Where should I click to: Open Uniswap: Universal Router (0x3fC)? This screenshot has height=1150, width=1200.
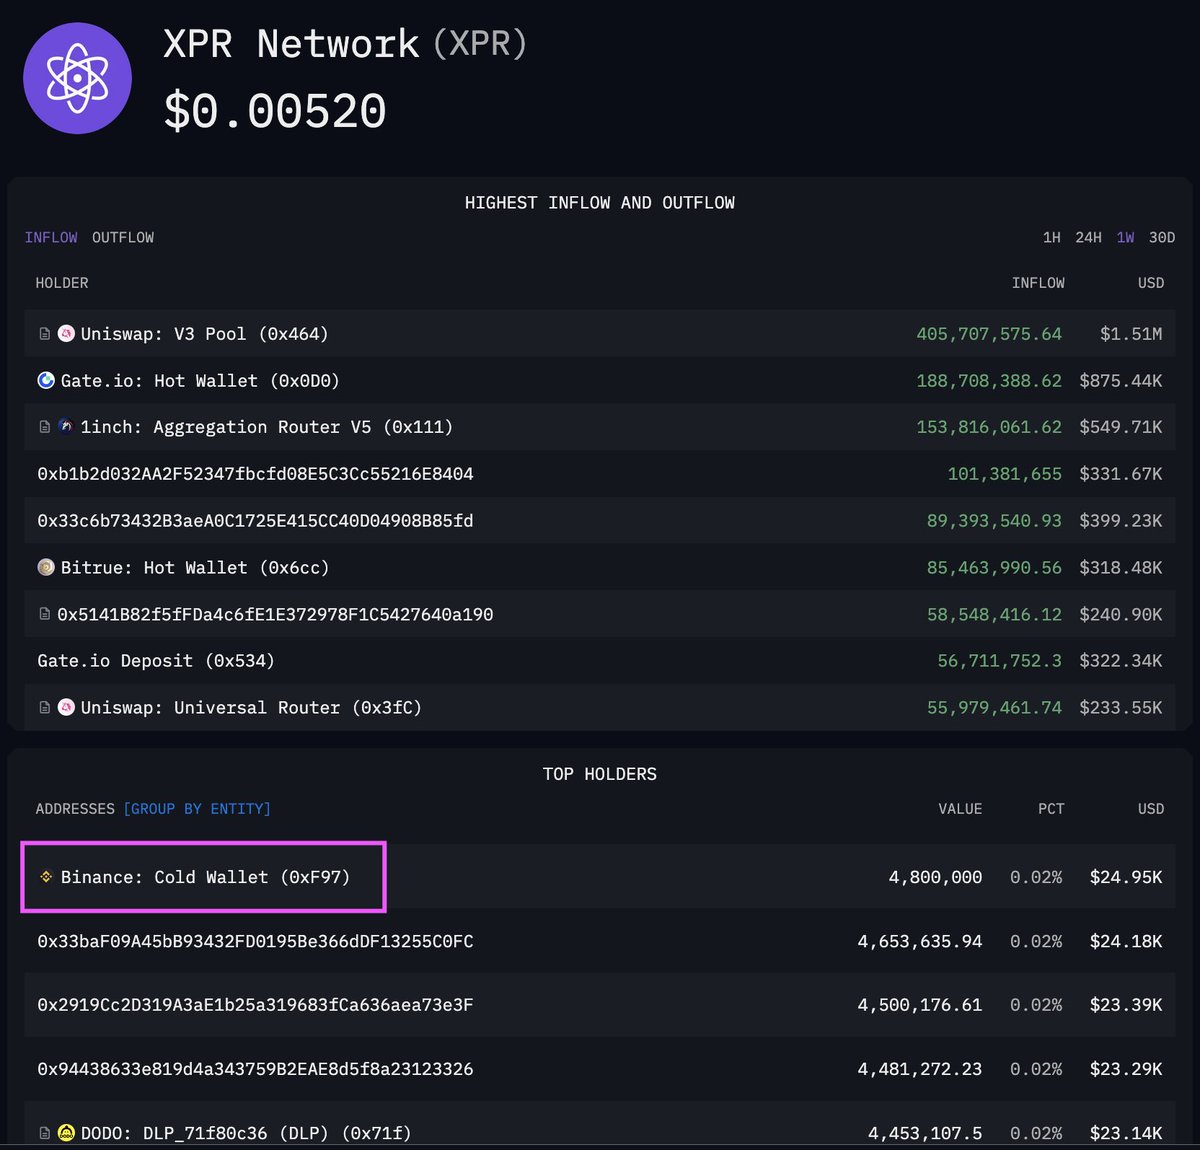point(251,707)
